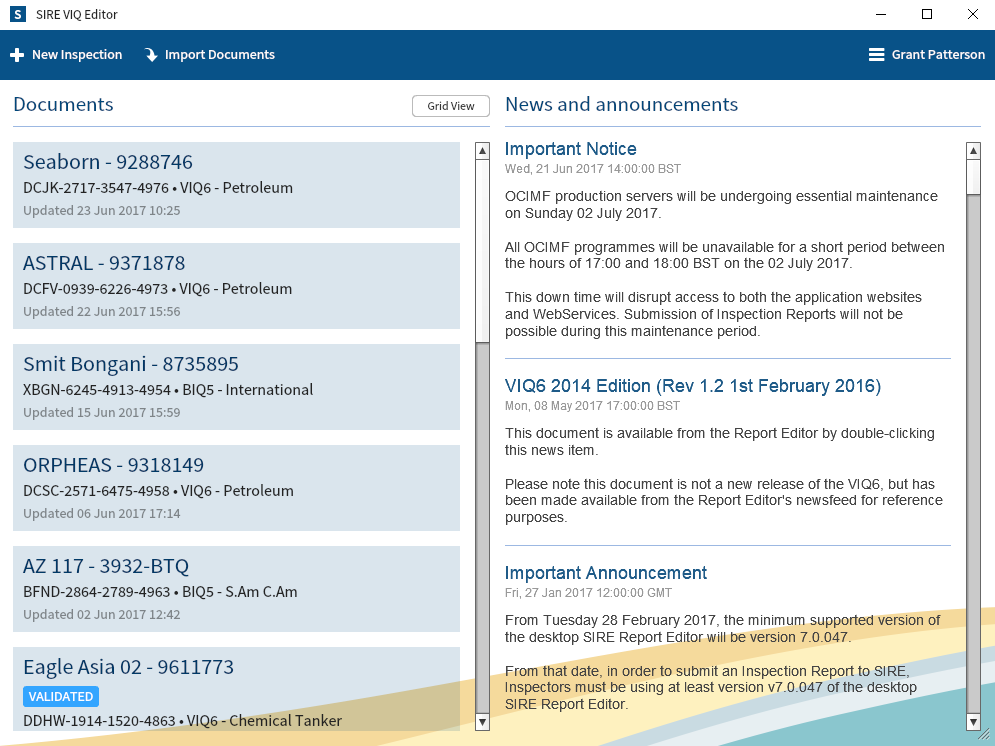Click the news panel scroll down arrow
This screenshot has width=995, height=746.
(973, 722)
